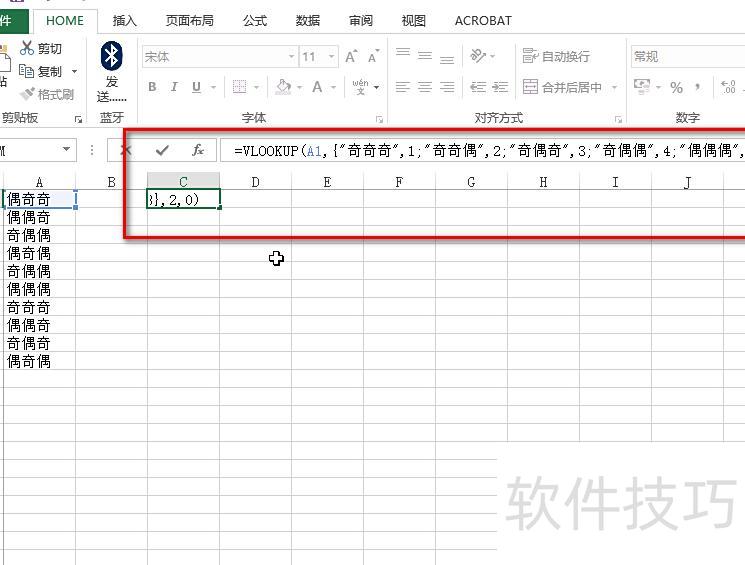Increase font size with larger A icon
Image resolution: width=745 pixels, height=565 pixels.
[x=351, y=57]
